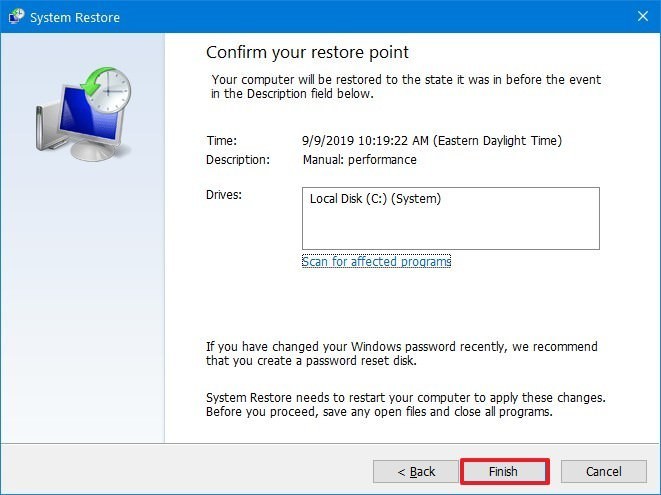Click the intro text about restoring state

click(406, 87)
